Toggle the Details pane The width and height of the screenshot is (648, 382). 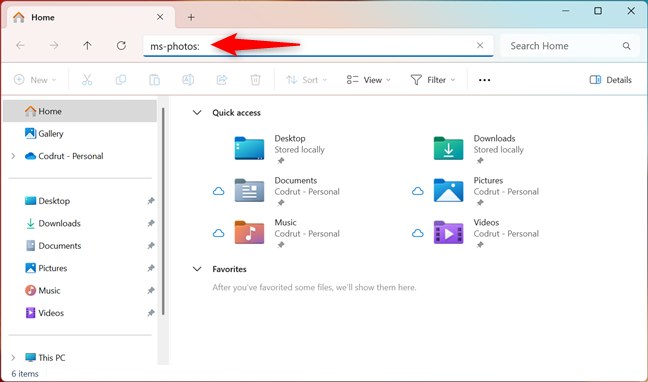pos(610,80)
